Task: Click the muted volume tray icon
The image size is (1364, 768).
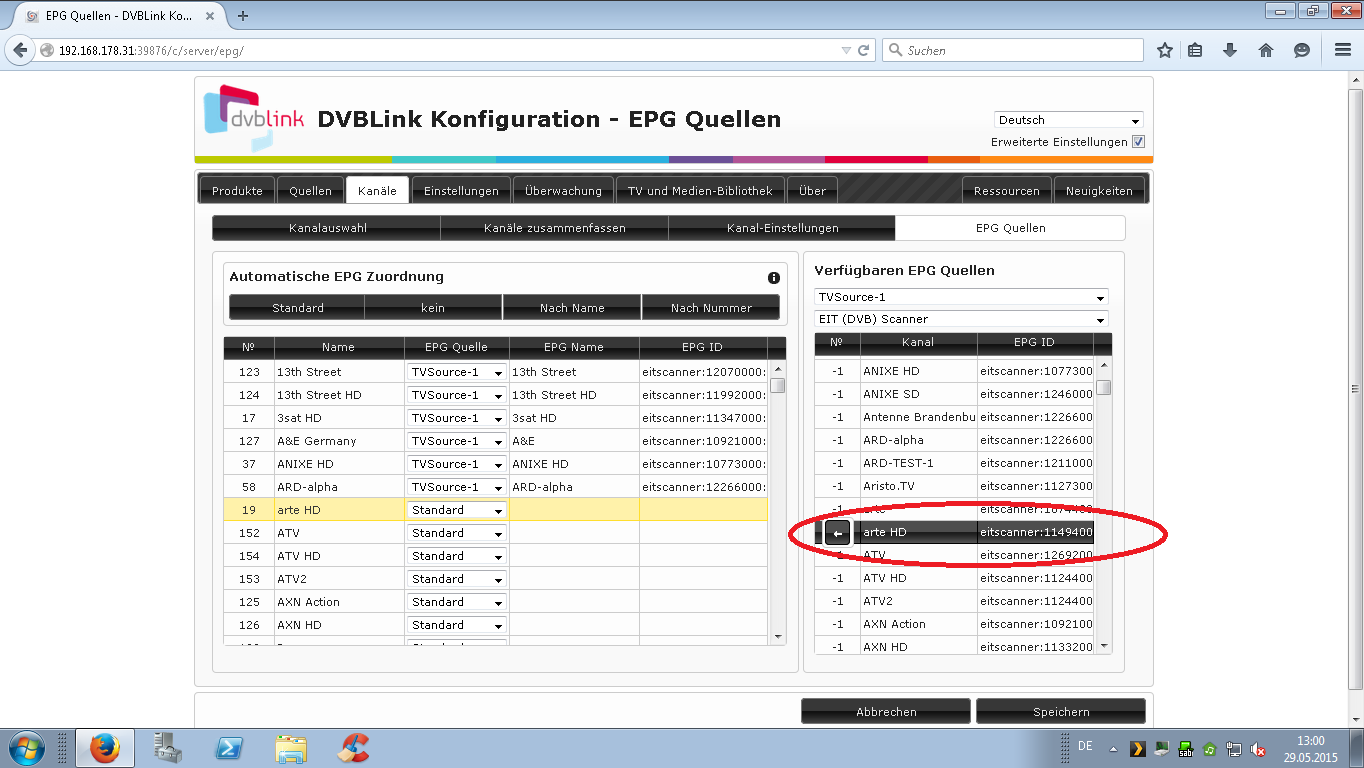Action: (1259, 749)
